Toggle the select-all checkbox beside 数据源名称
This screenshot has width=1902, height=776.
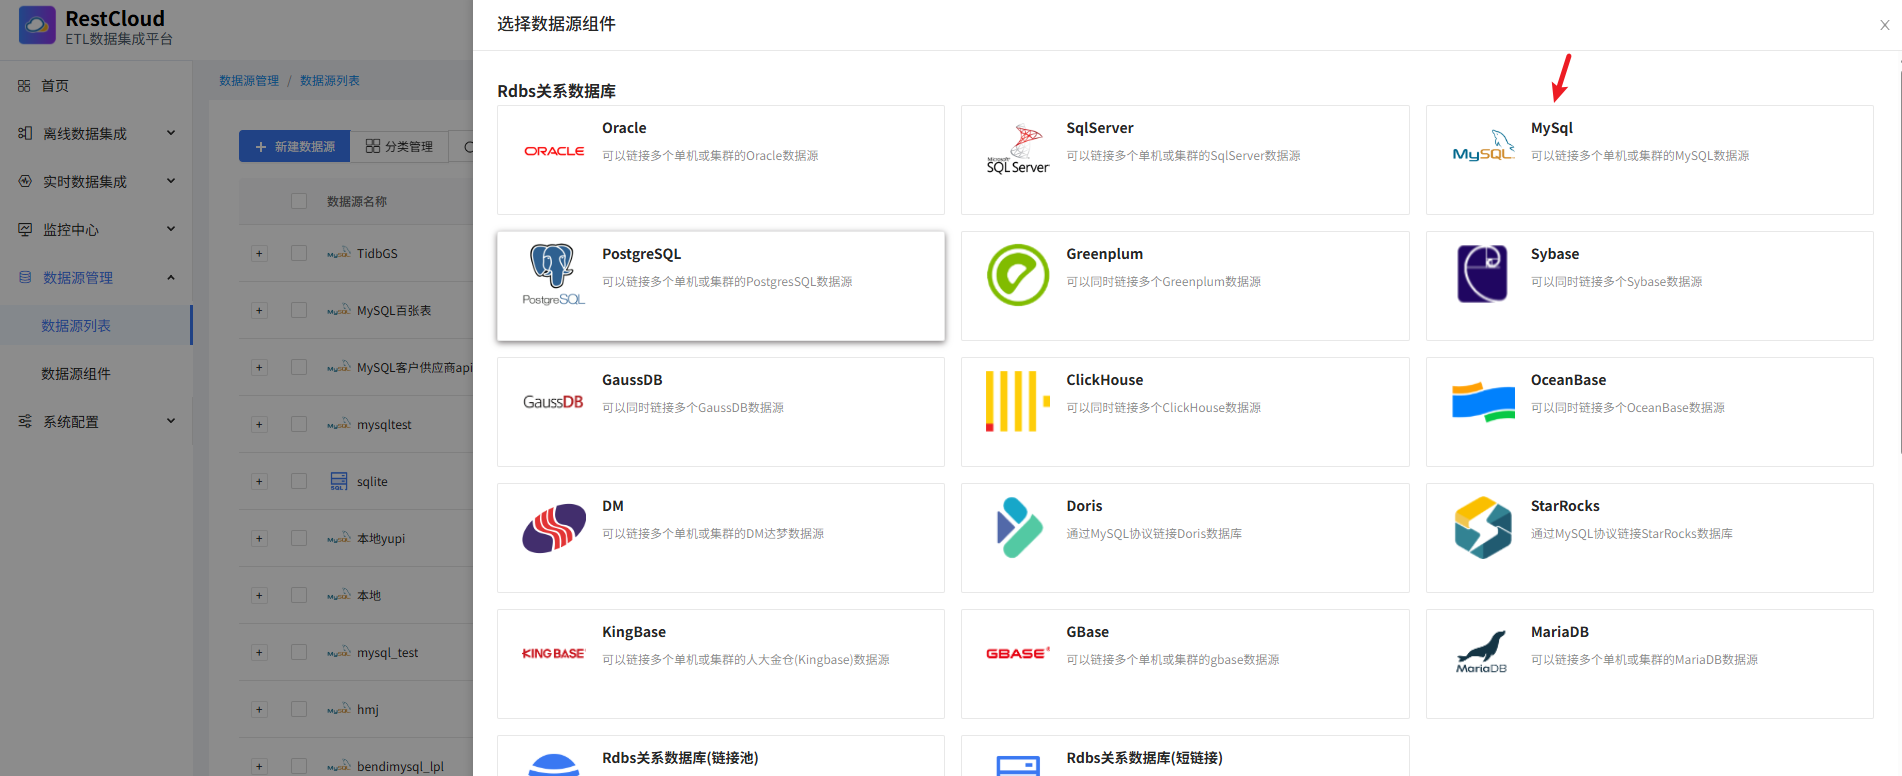click(299, 201)
